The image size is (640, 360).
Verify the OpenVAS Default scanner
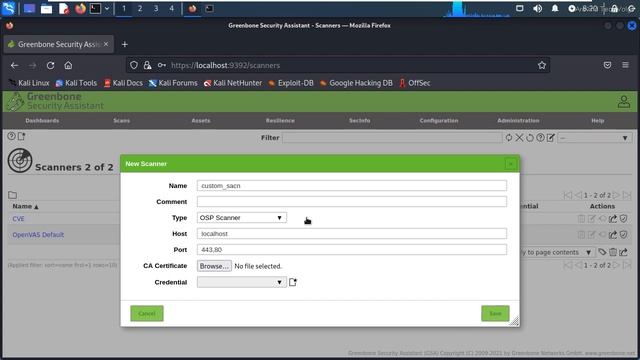[x=623, y=235]
